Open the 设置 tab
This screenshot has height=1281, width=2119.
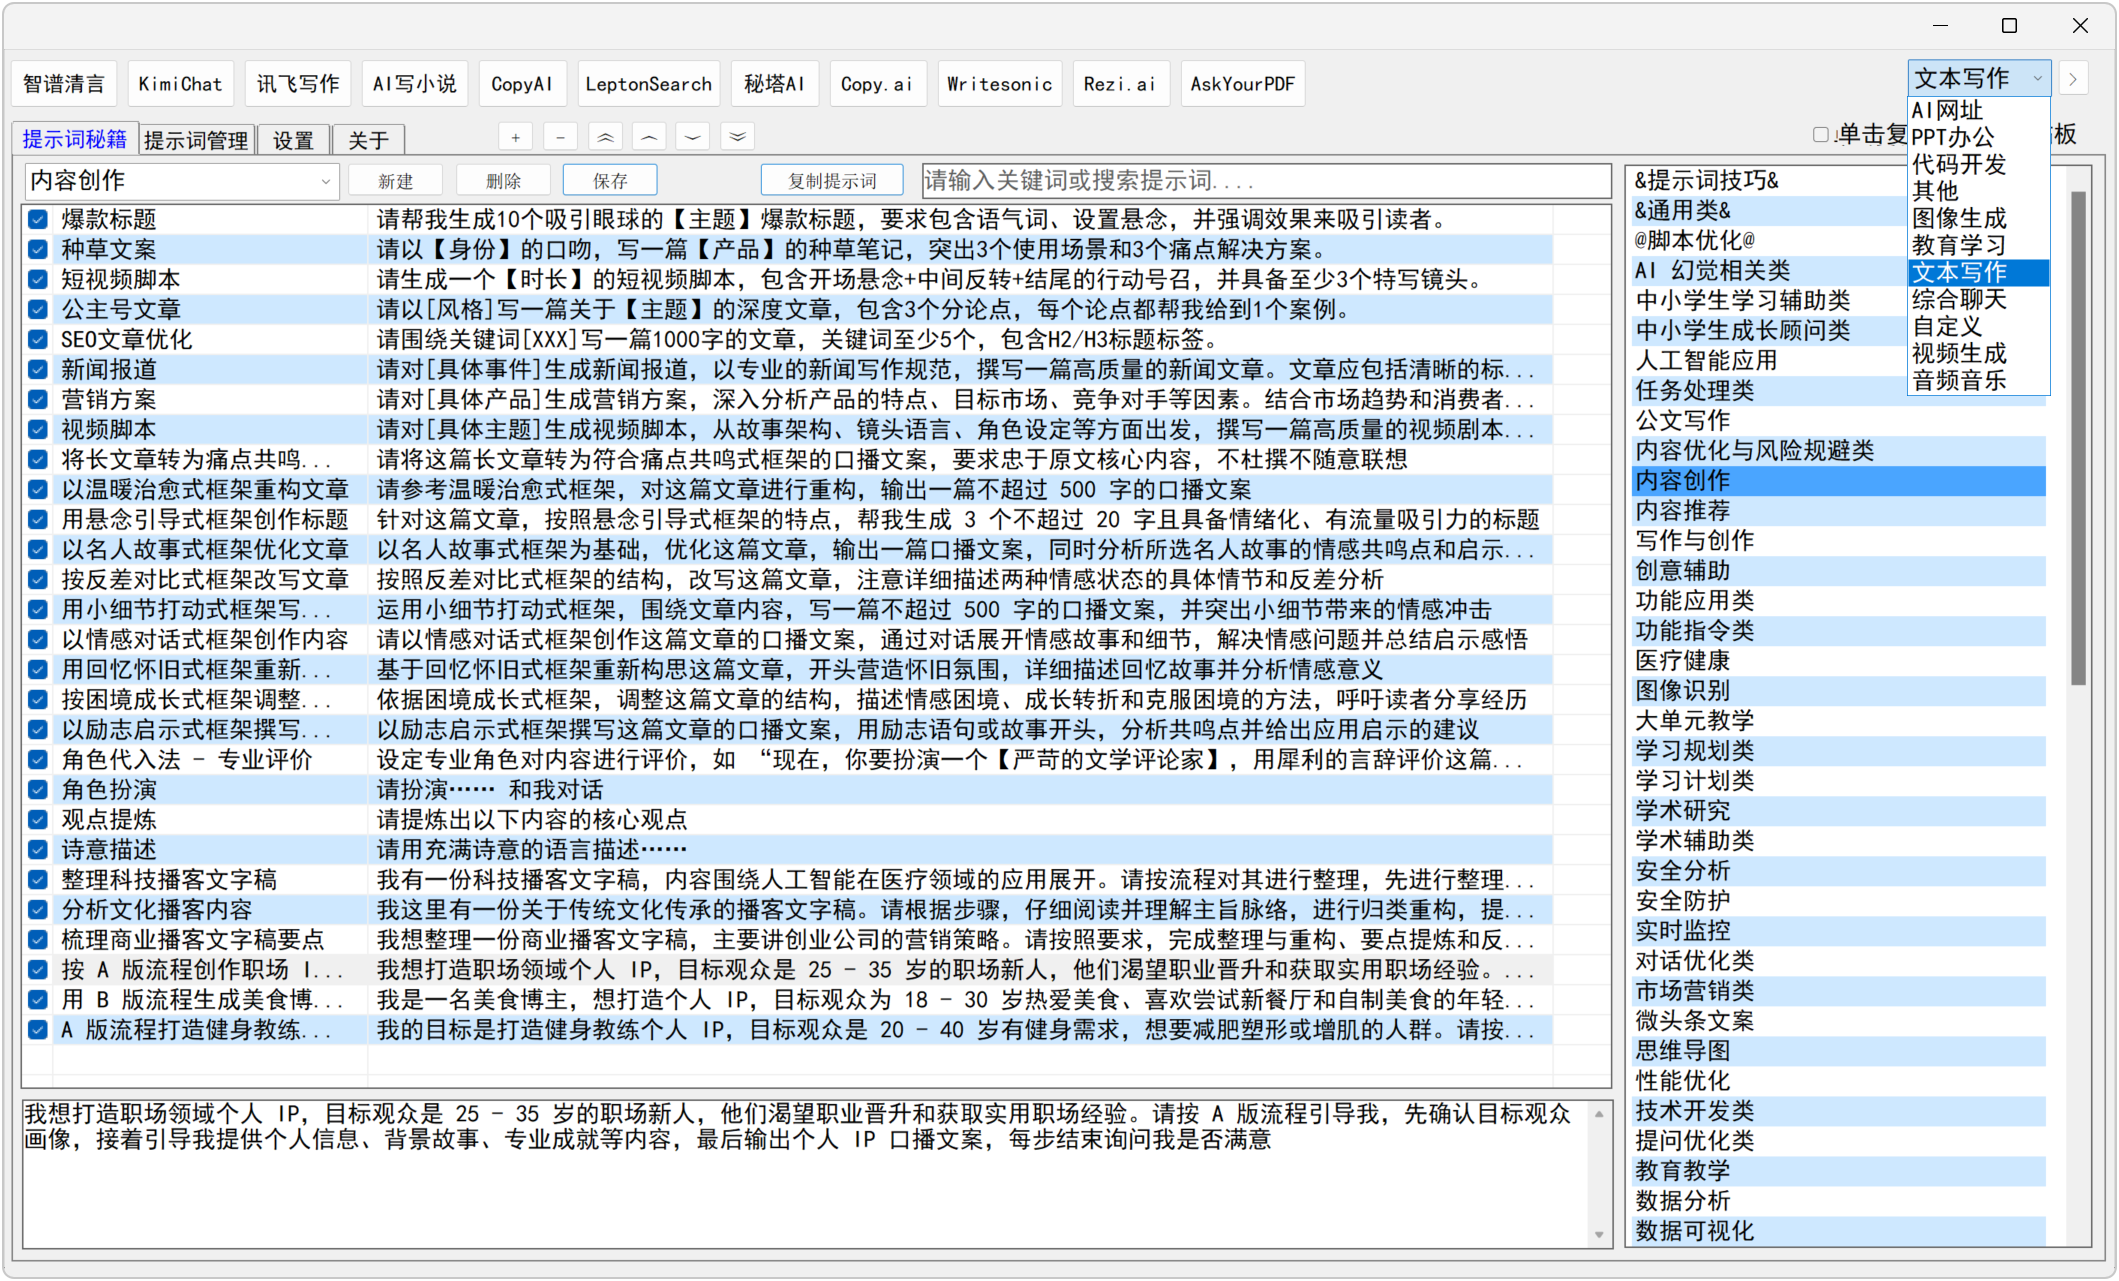point(293,140)
